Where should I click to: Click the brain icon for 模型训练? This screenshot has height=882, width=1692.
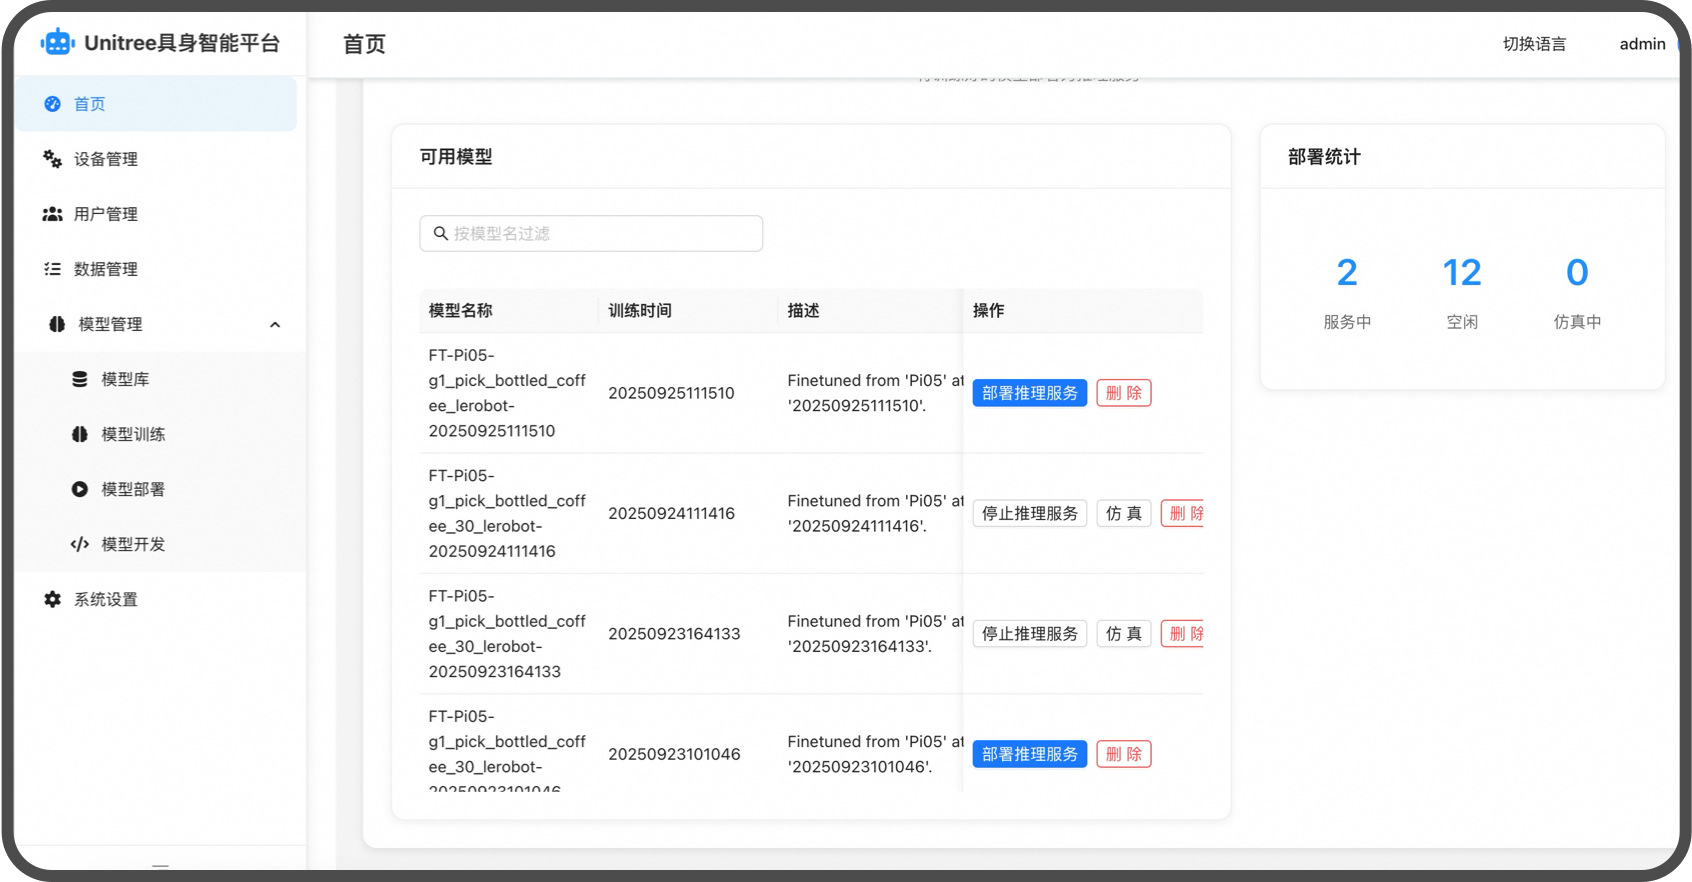point(80,434)
